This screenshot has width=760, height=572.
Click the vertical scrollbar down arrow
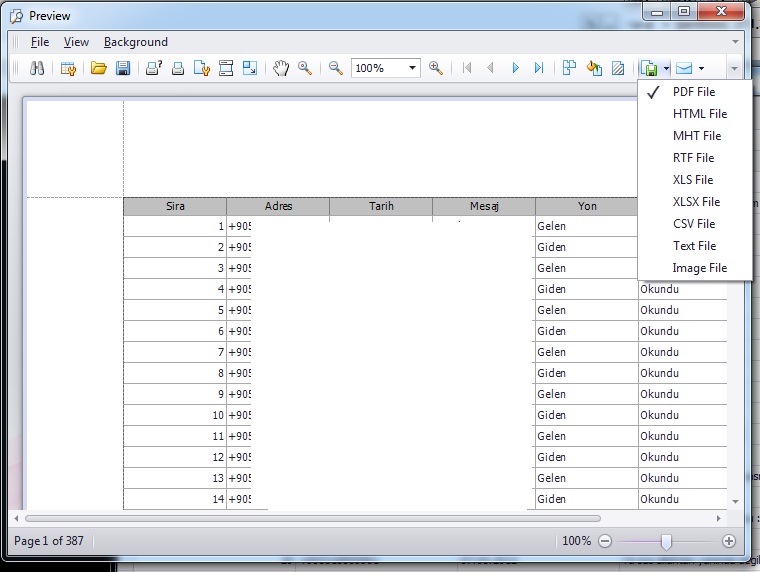(735, 502)
